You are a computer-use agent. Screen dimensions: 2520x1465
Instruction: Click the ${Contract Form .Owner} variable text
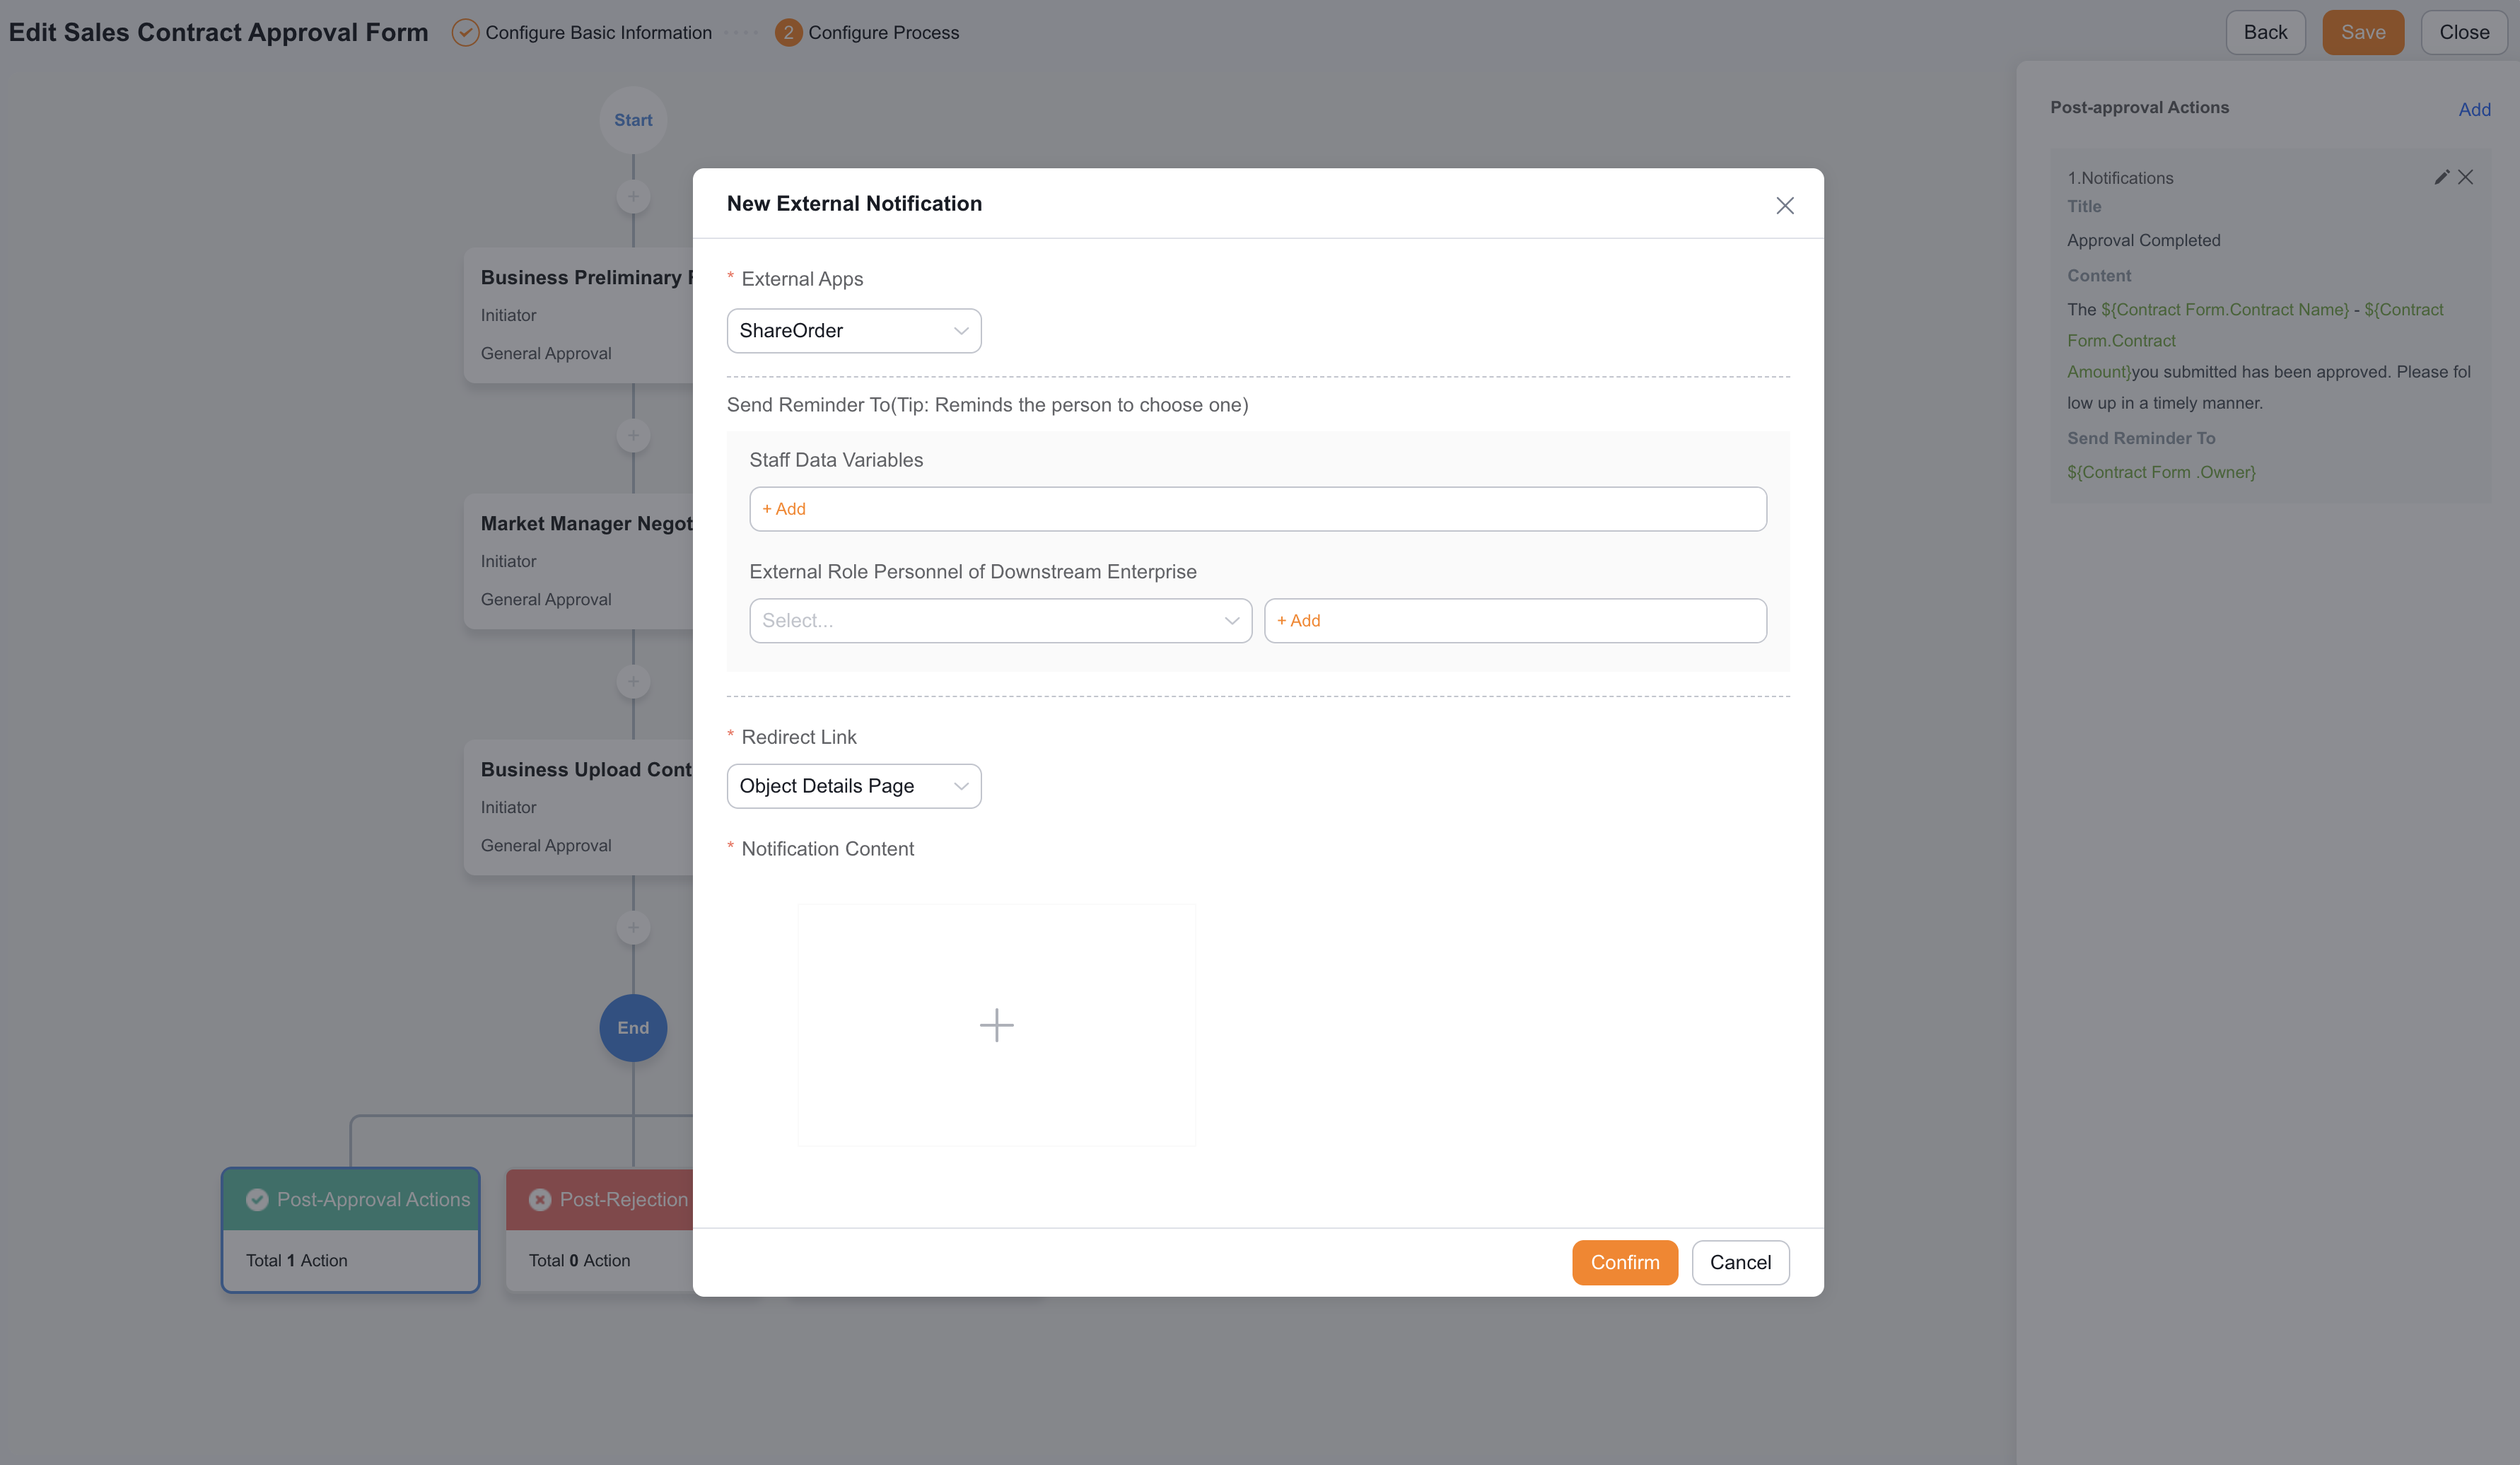click(2160, 472)
